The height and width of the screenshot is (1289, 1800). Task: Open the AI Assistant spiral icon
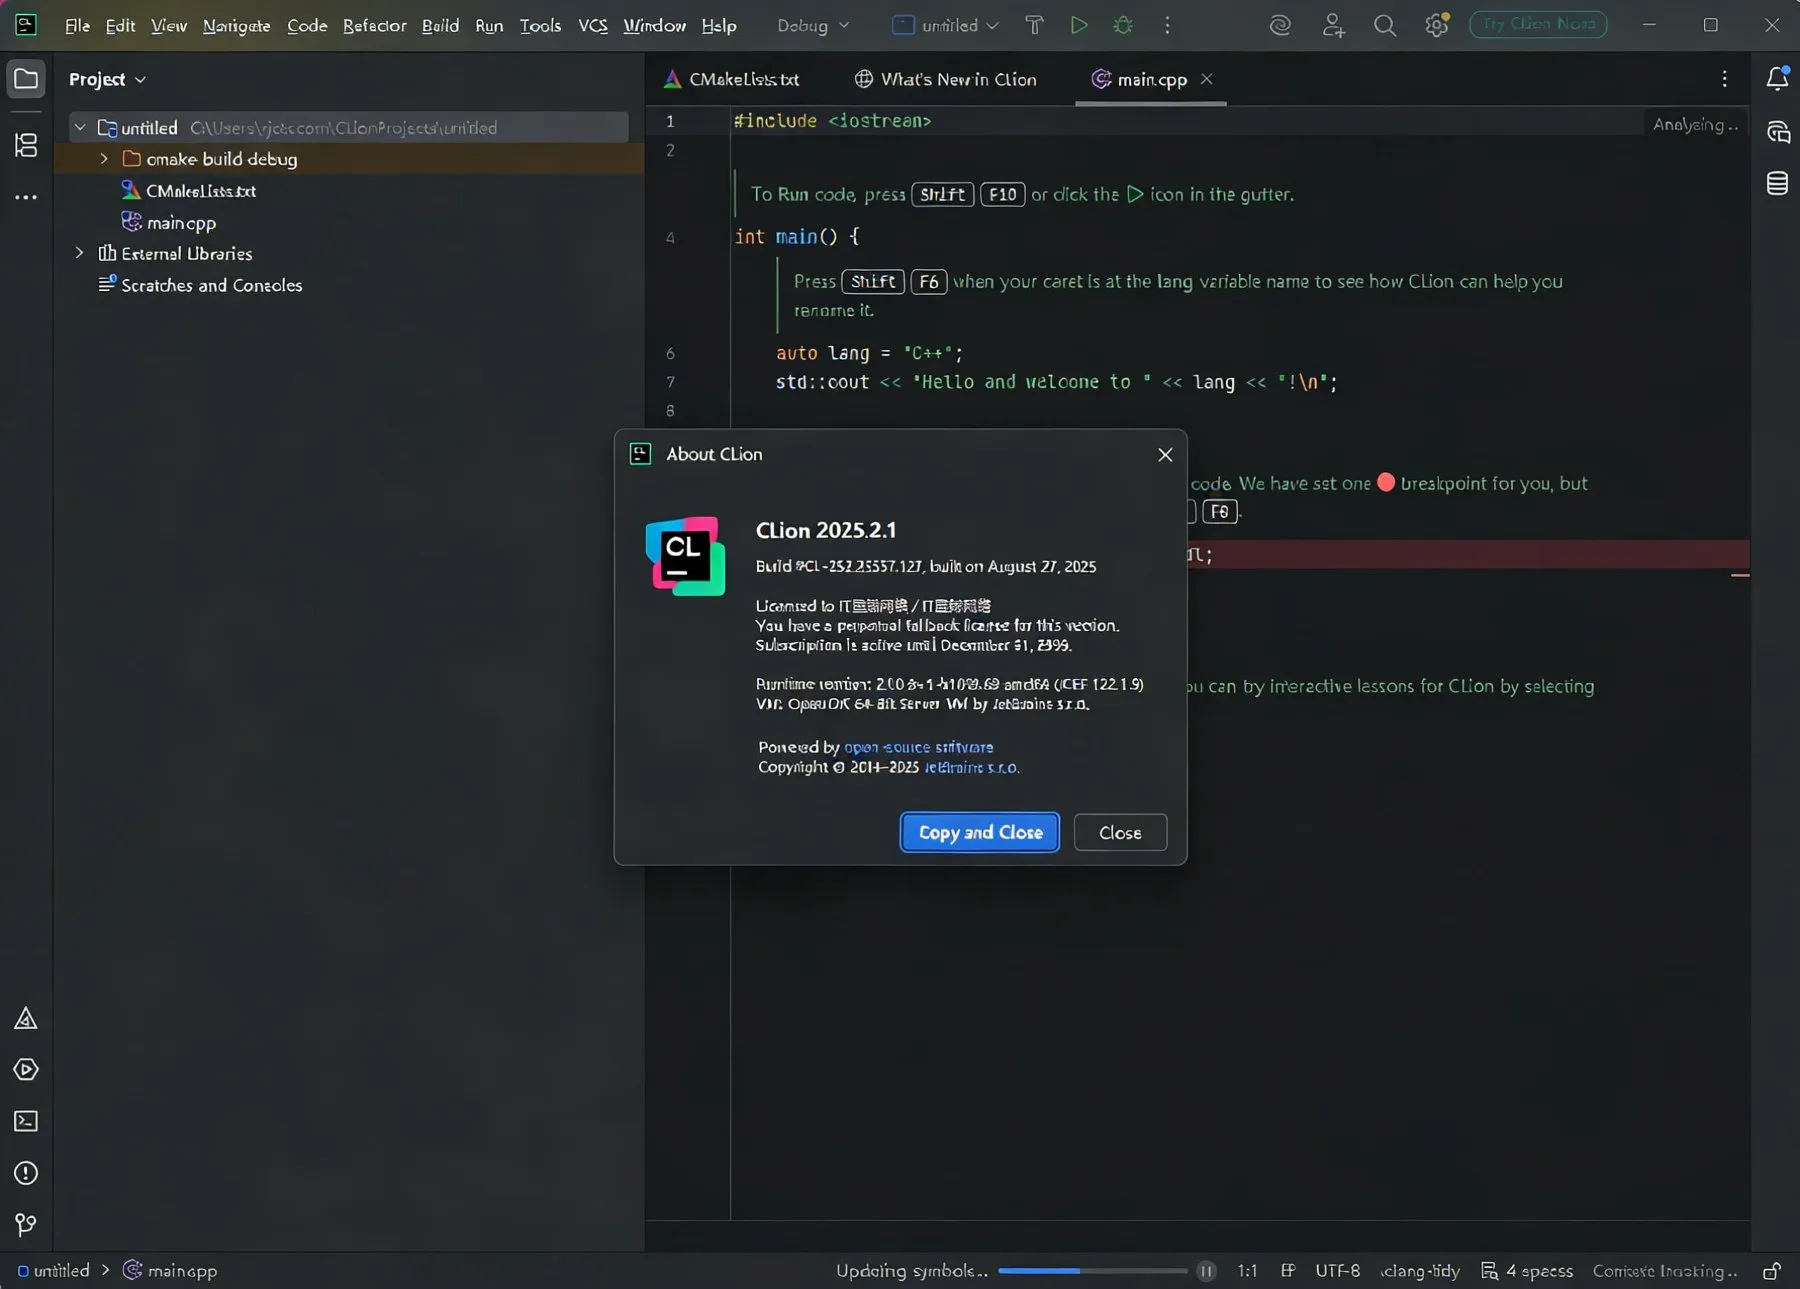(1280, 25)
